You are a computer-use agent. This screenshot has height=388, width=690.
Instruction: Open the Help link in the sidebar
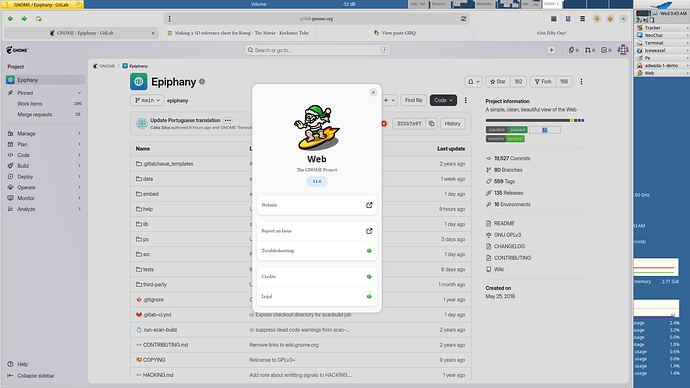tap(18, 364)
